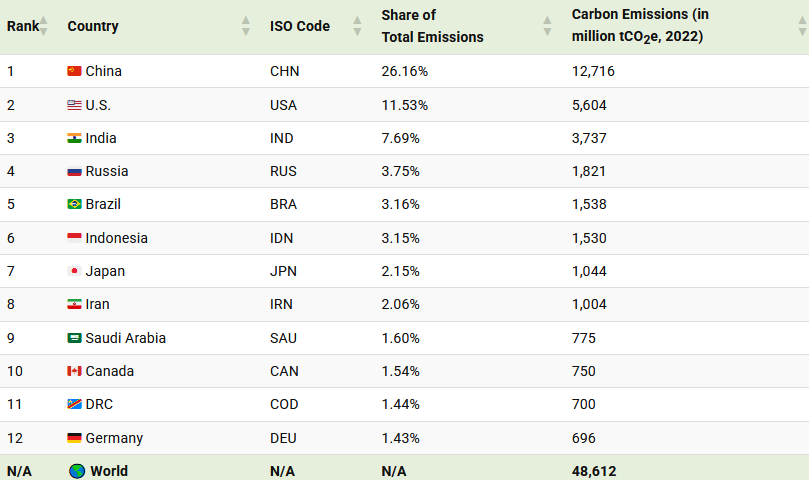Click Iran's ISO code IRN
809x480 pixels.
283,304
